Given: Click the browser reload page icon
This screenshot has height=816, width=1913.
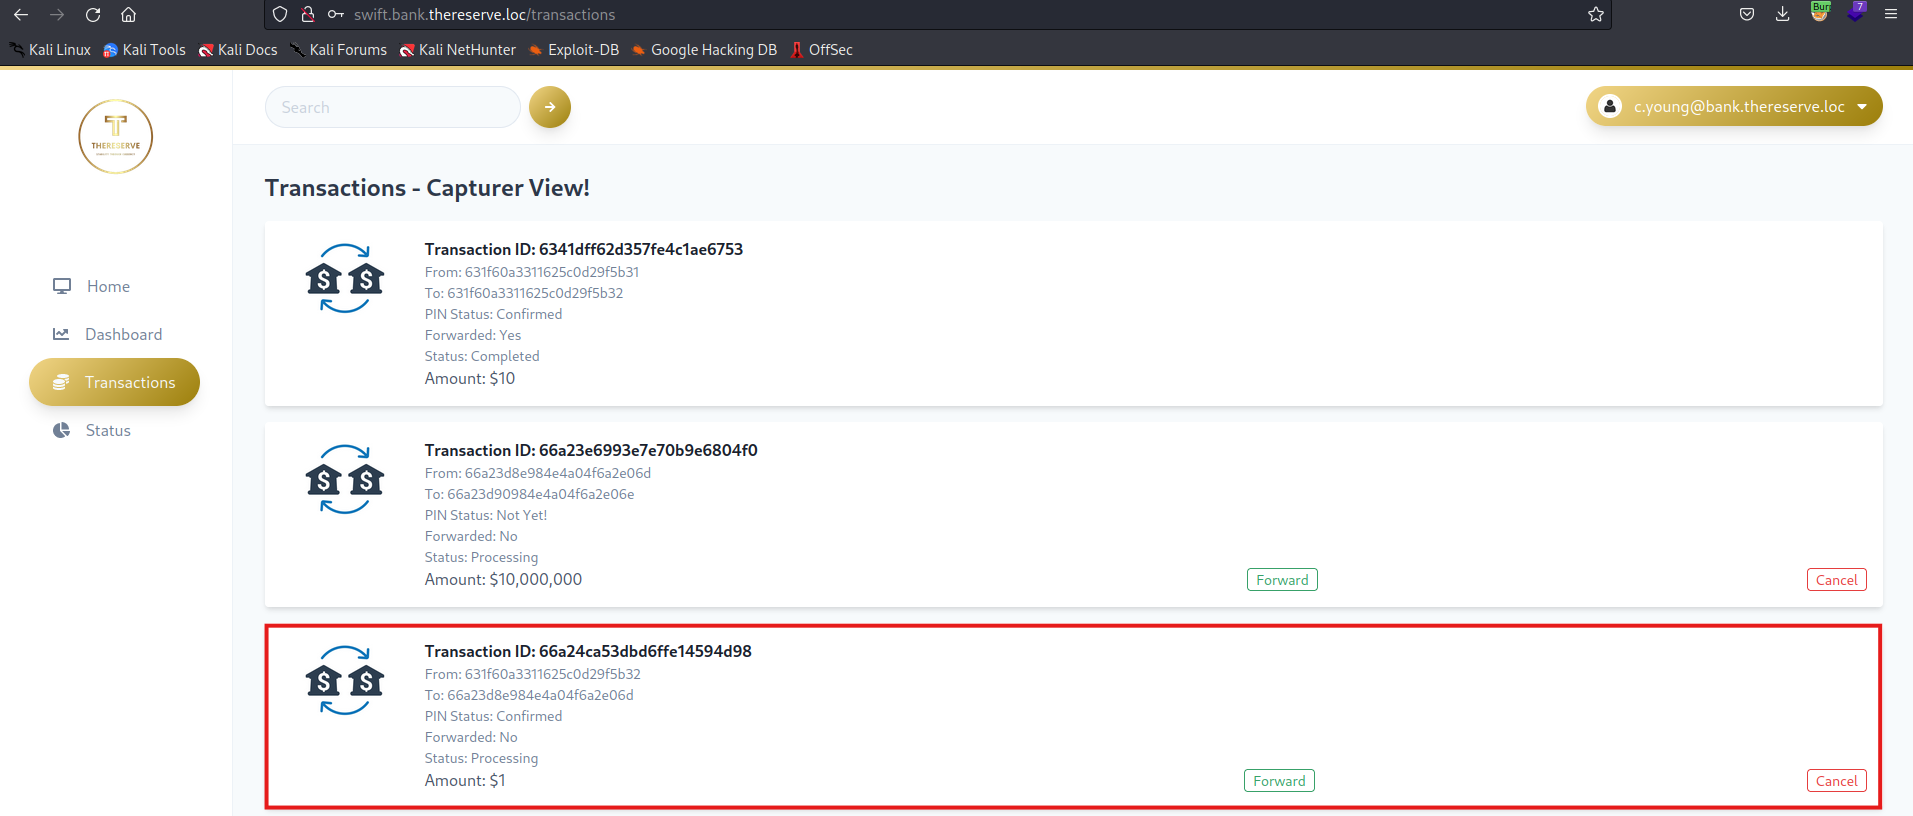Looking at the screenshot, I should click(93, 15).
